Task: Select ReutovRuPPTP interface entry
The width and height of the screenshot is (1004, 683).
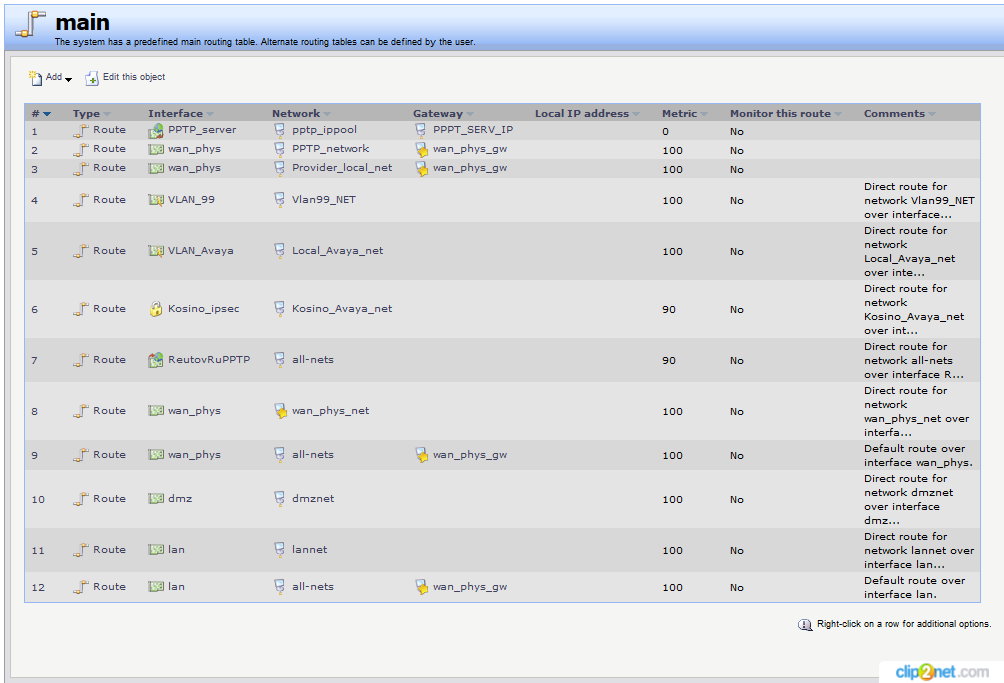Action: (x=209, y=359)
